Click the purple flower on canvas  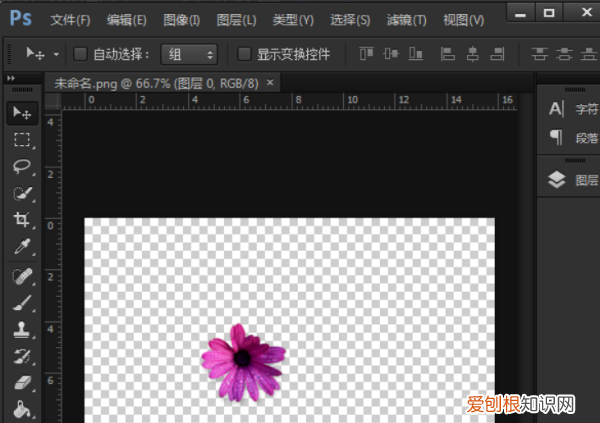[x=243, y=363]
